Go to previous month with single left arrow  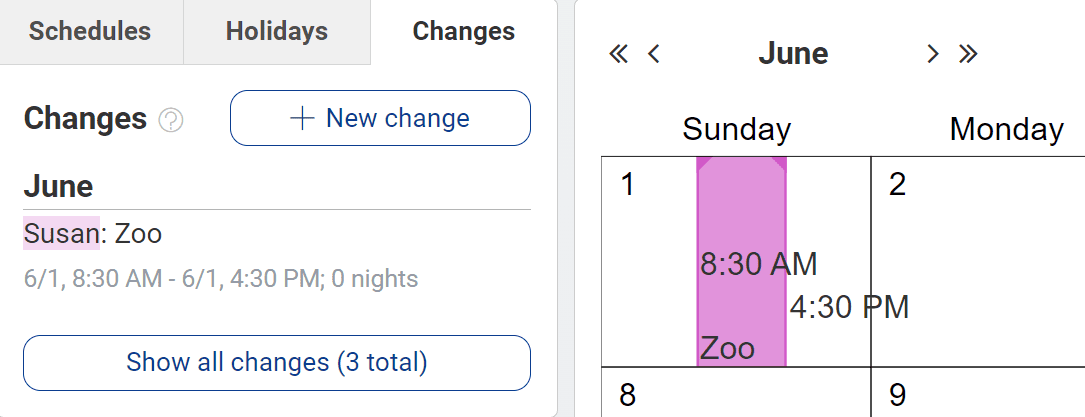pyautogui.click(x=653, y=54)
